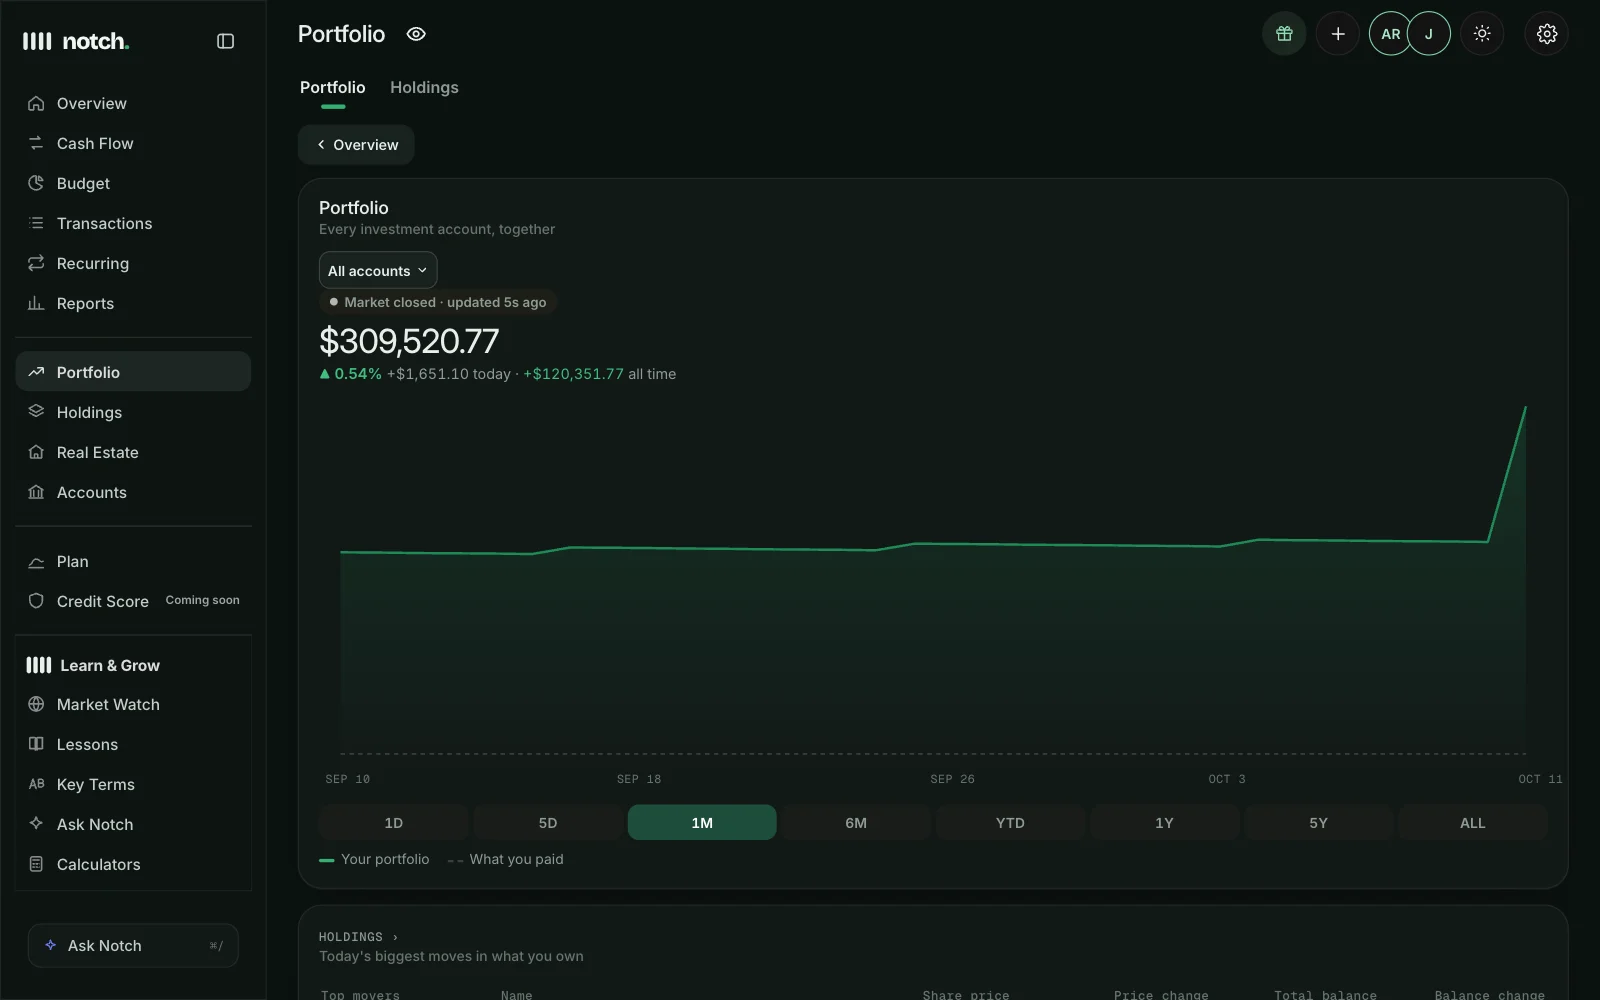Viewport: 1600px width, 1000px height.
Task: Click the Market Watch globe icon
Action: pos(36,704)
